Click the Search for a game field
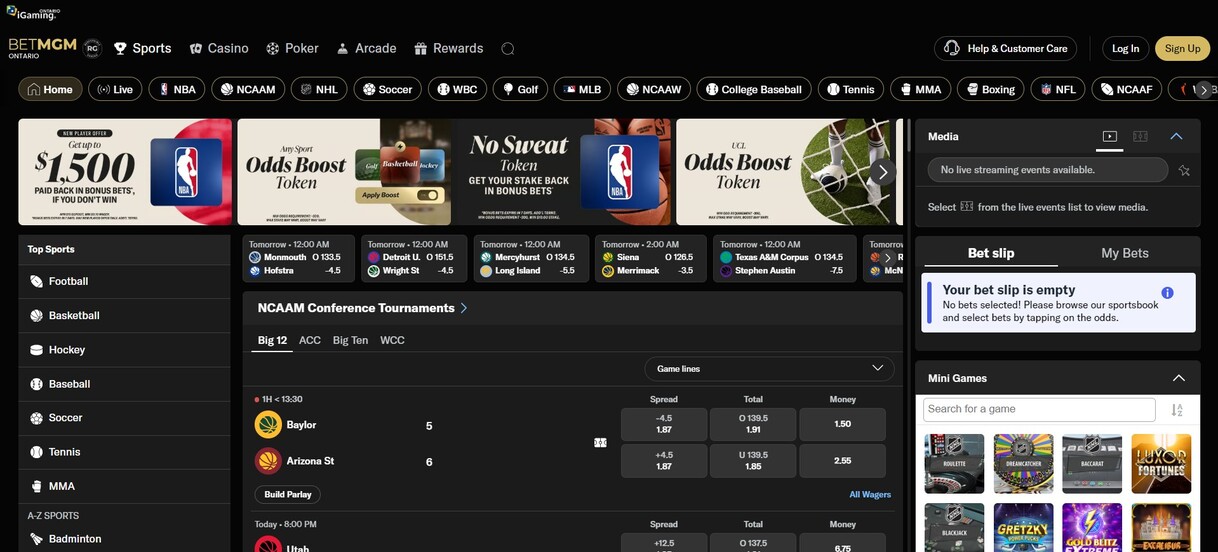Screen dimensions: 1218x552 pos(1039,409)
